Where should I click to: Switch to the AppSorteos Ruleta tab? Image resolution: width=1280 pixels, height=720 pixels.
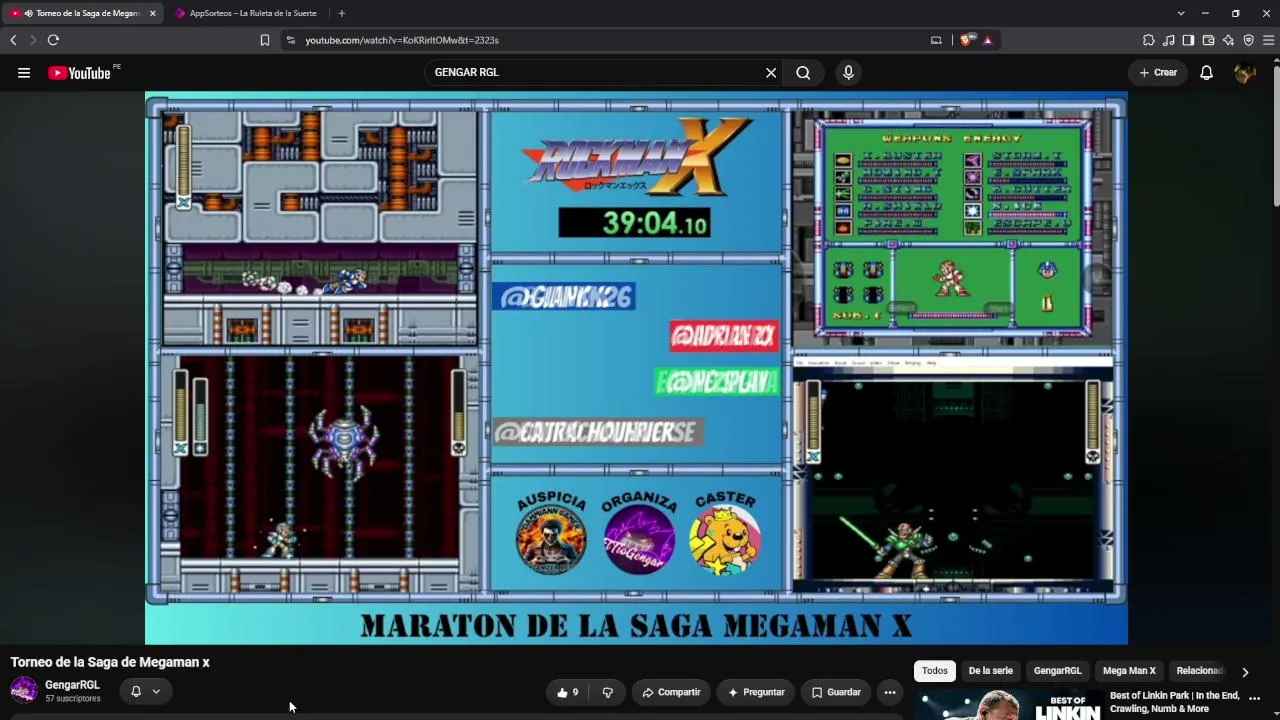(x=246, y=13)
